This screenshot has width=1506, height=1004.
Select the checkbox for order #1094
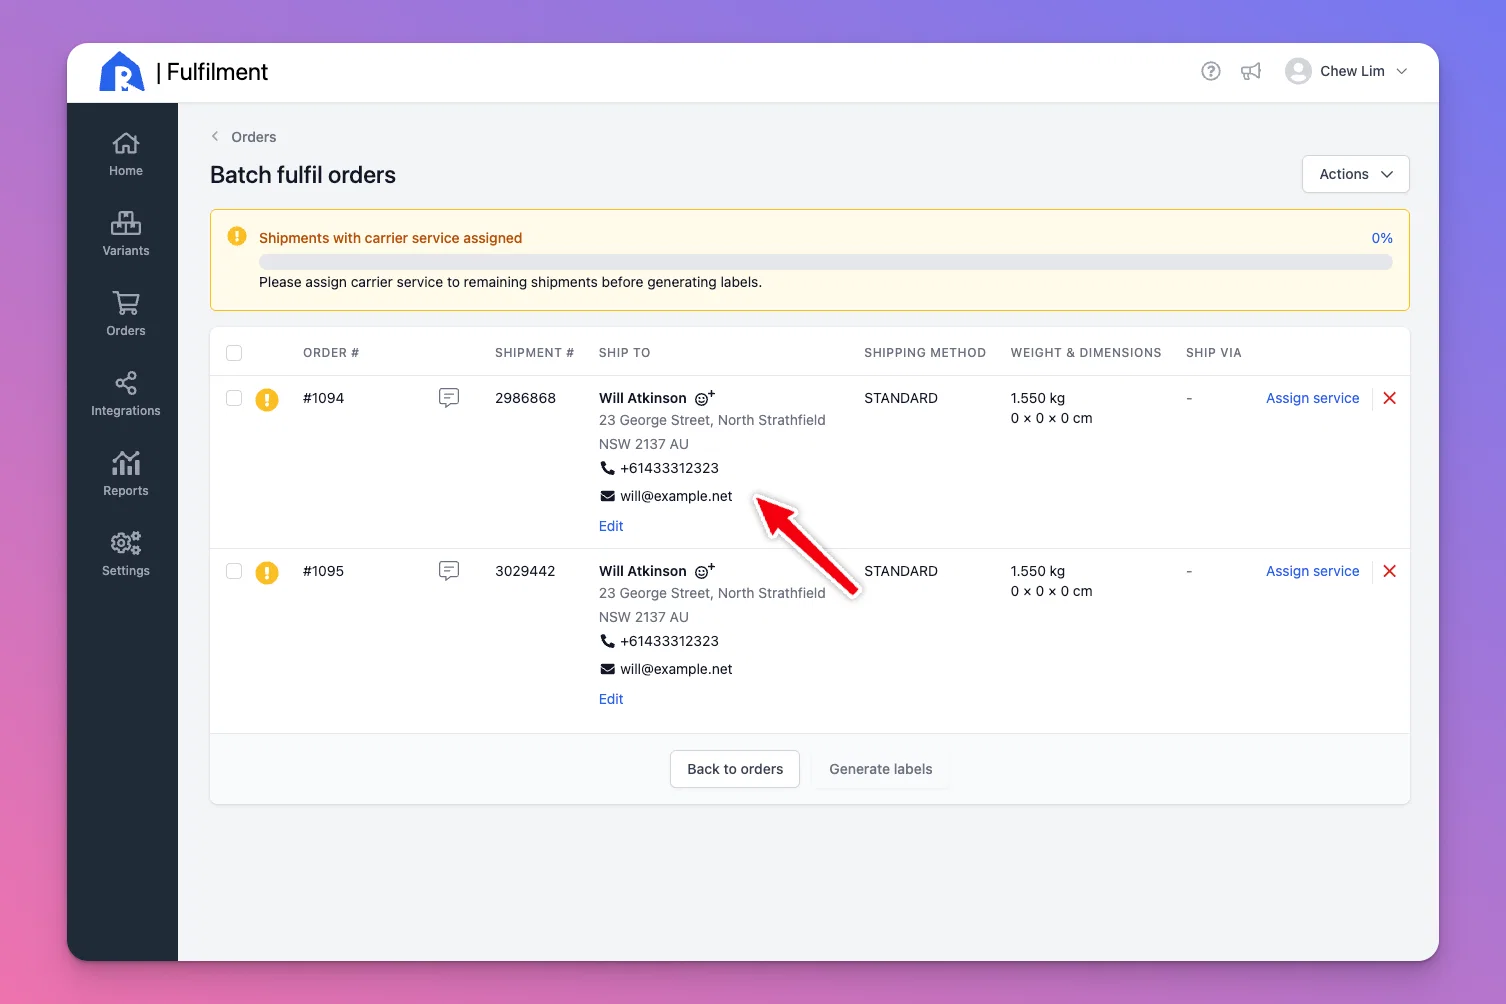point(234,398)
